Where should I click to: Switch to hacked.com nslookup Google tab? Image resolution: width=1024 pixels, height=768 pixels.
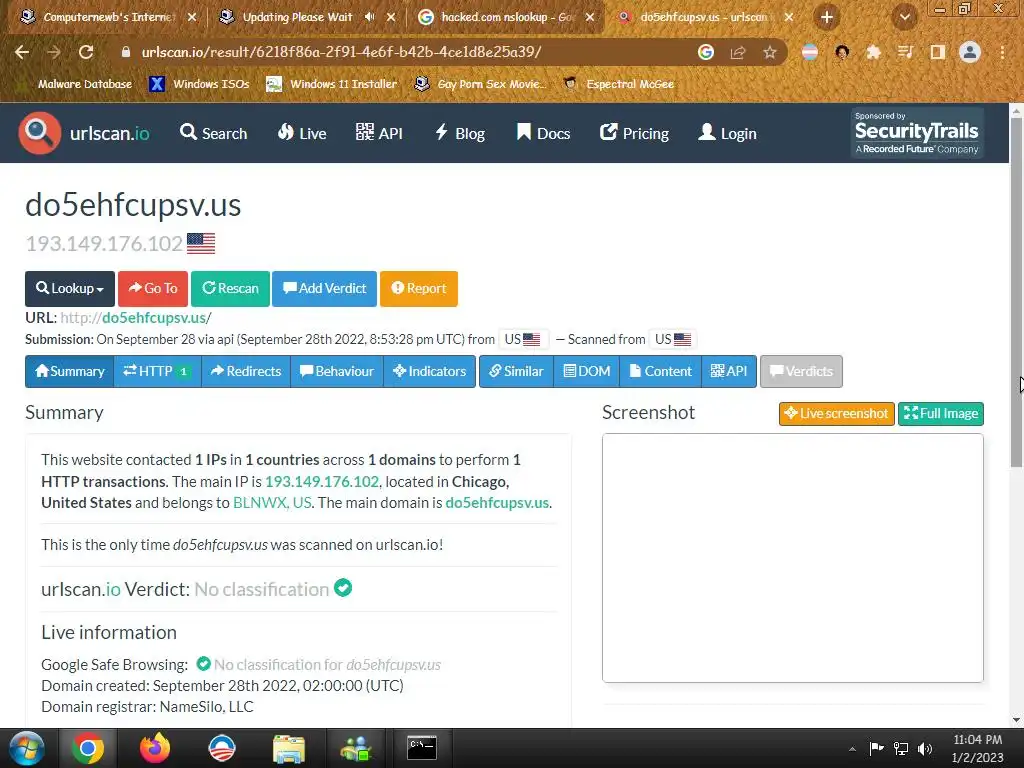point(506,17)
